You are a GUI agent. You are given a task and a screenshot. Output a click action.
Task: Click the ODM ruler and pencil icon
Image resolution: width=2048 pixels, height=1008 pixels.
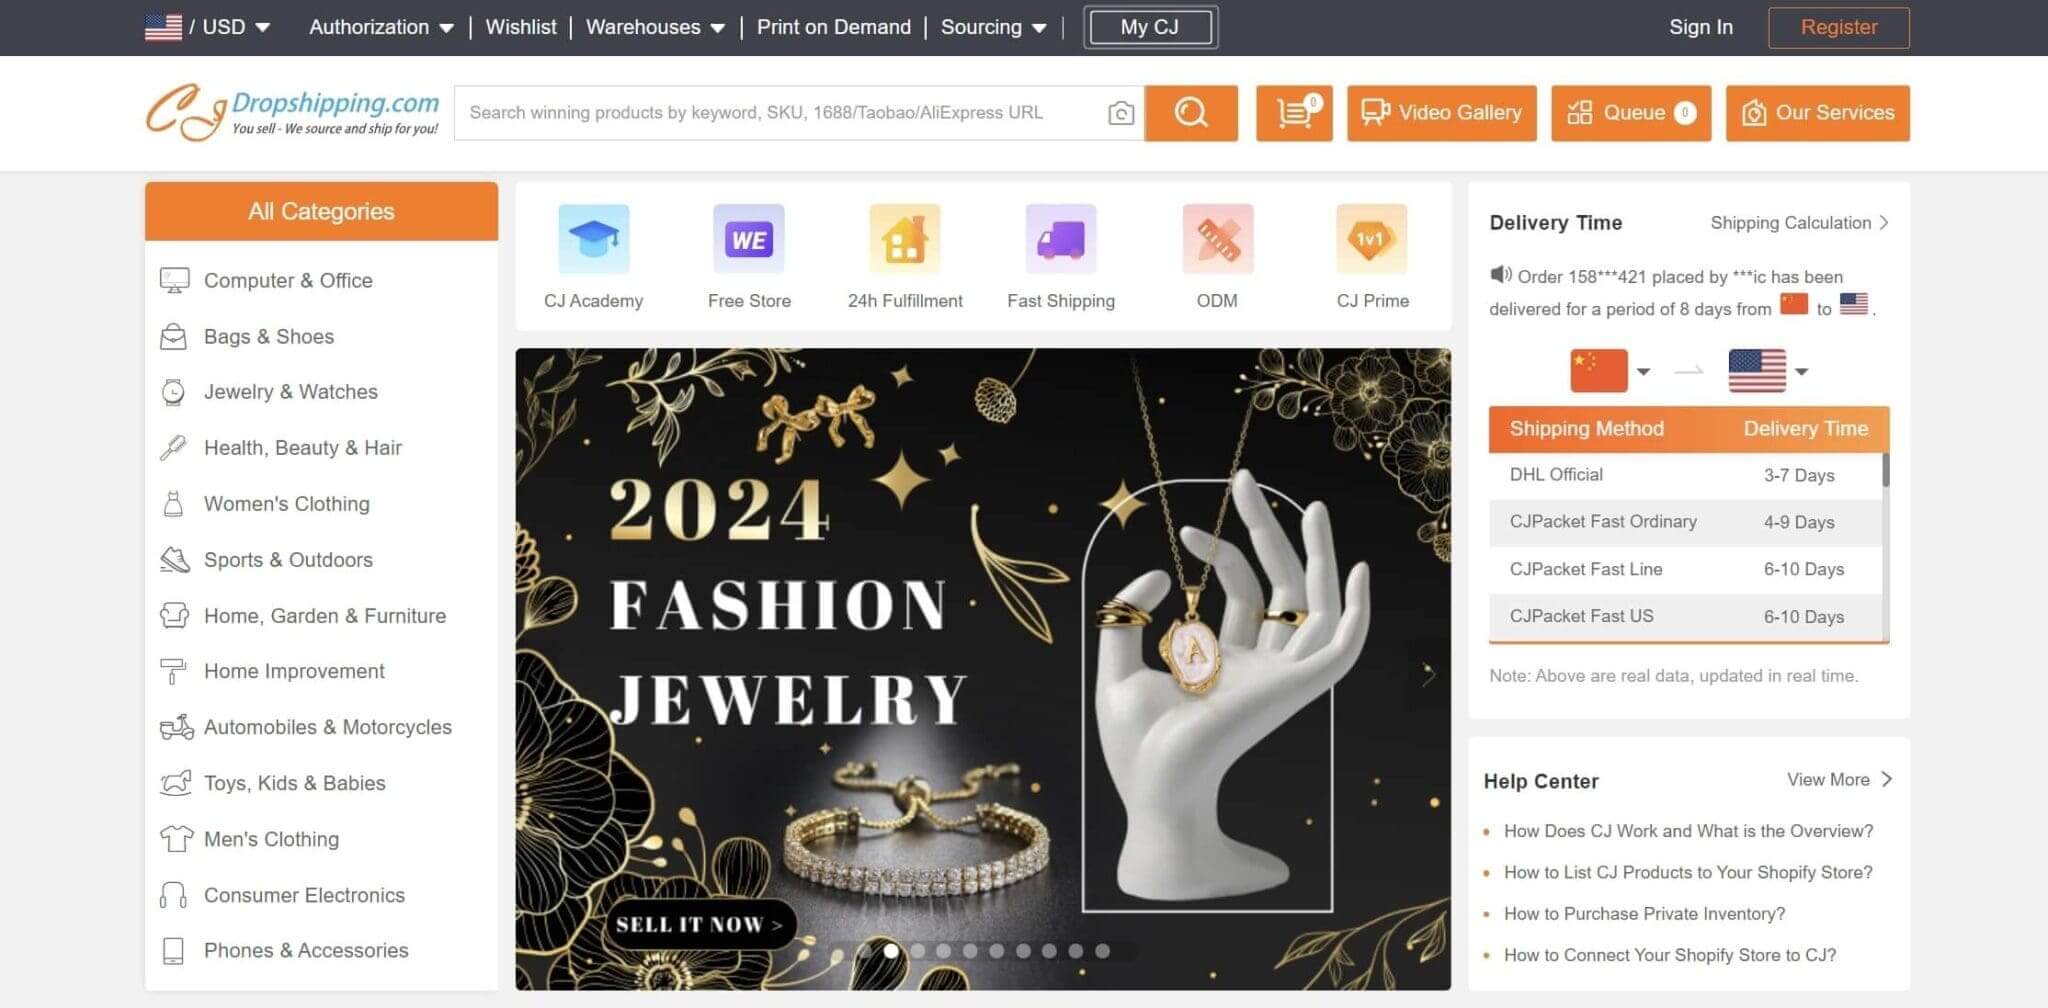tap(1216, 240)
